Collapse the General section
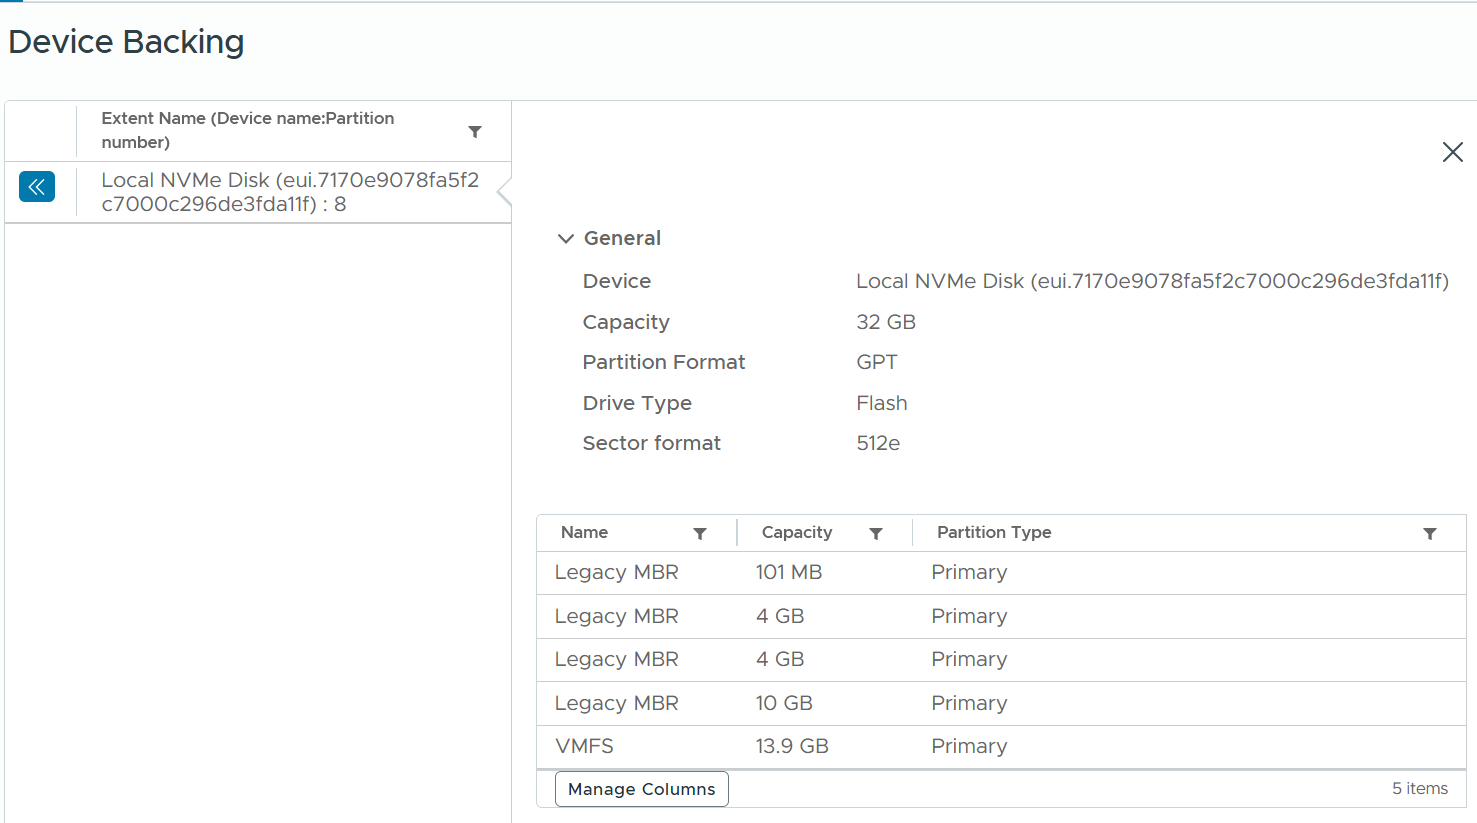Screen dimensions: 1477x823 (x=566, y=239)
